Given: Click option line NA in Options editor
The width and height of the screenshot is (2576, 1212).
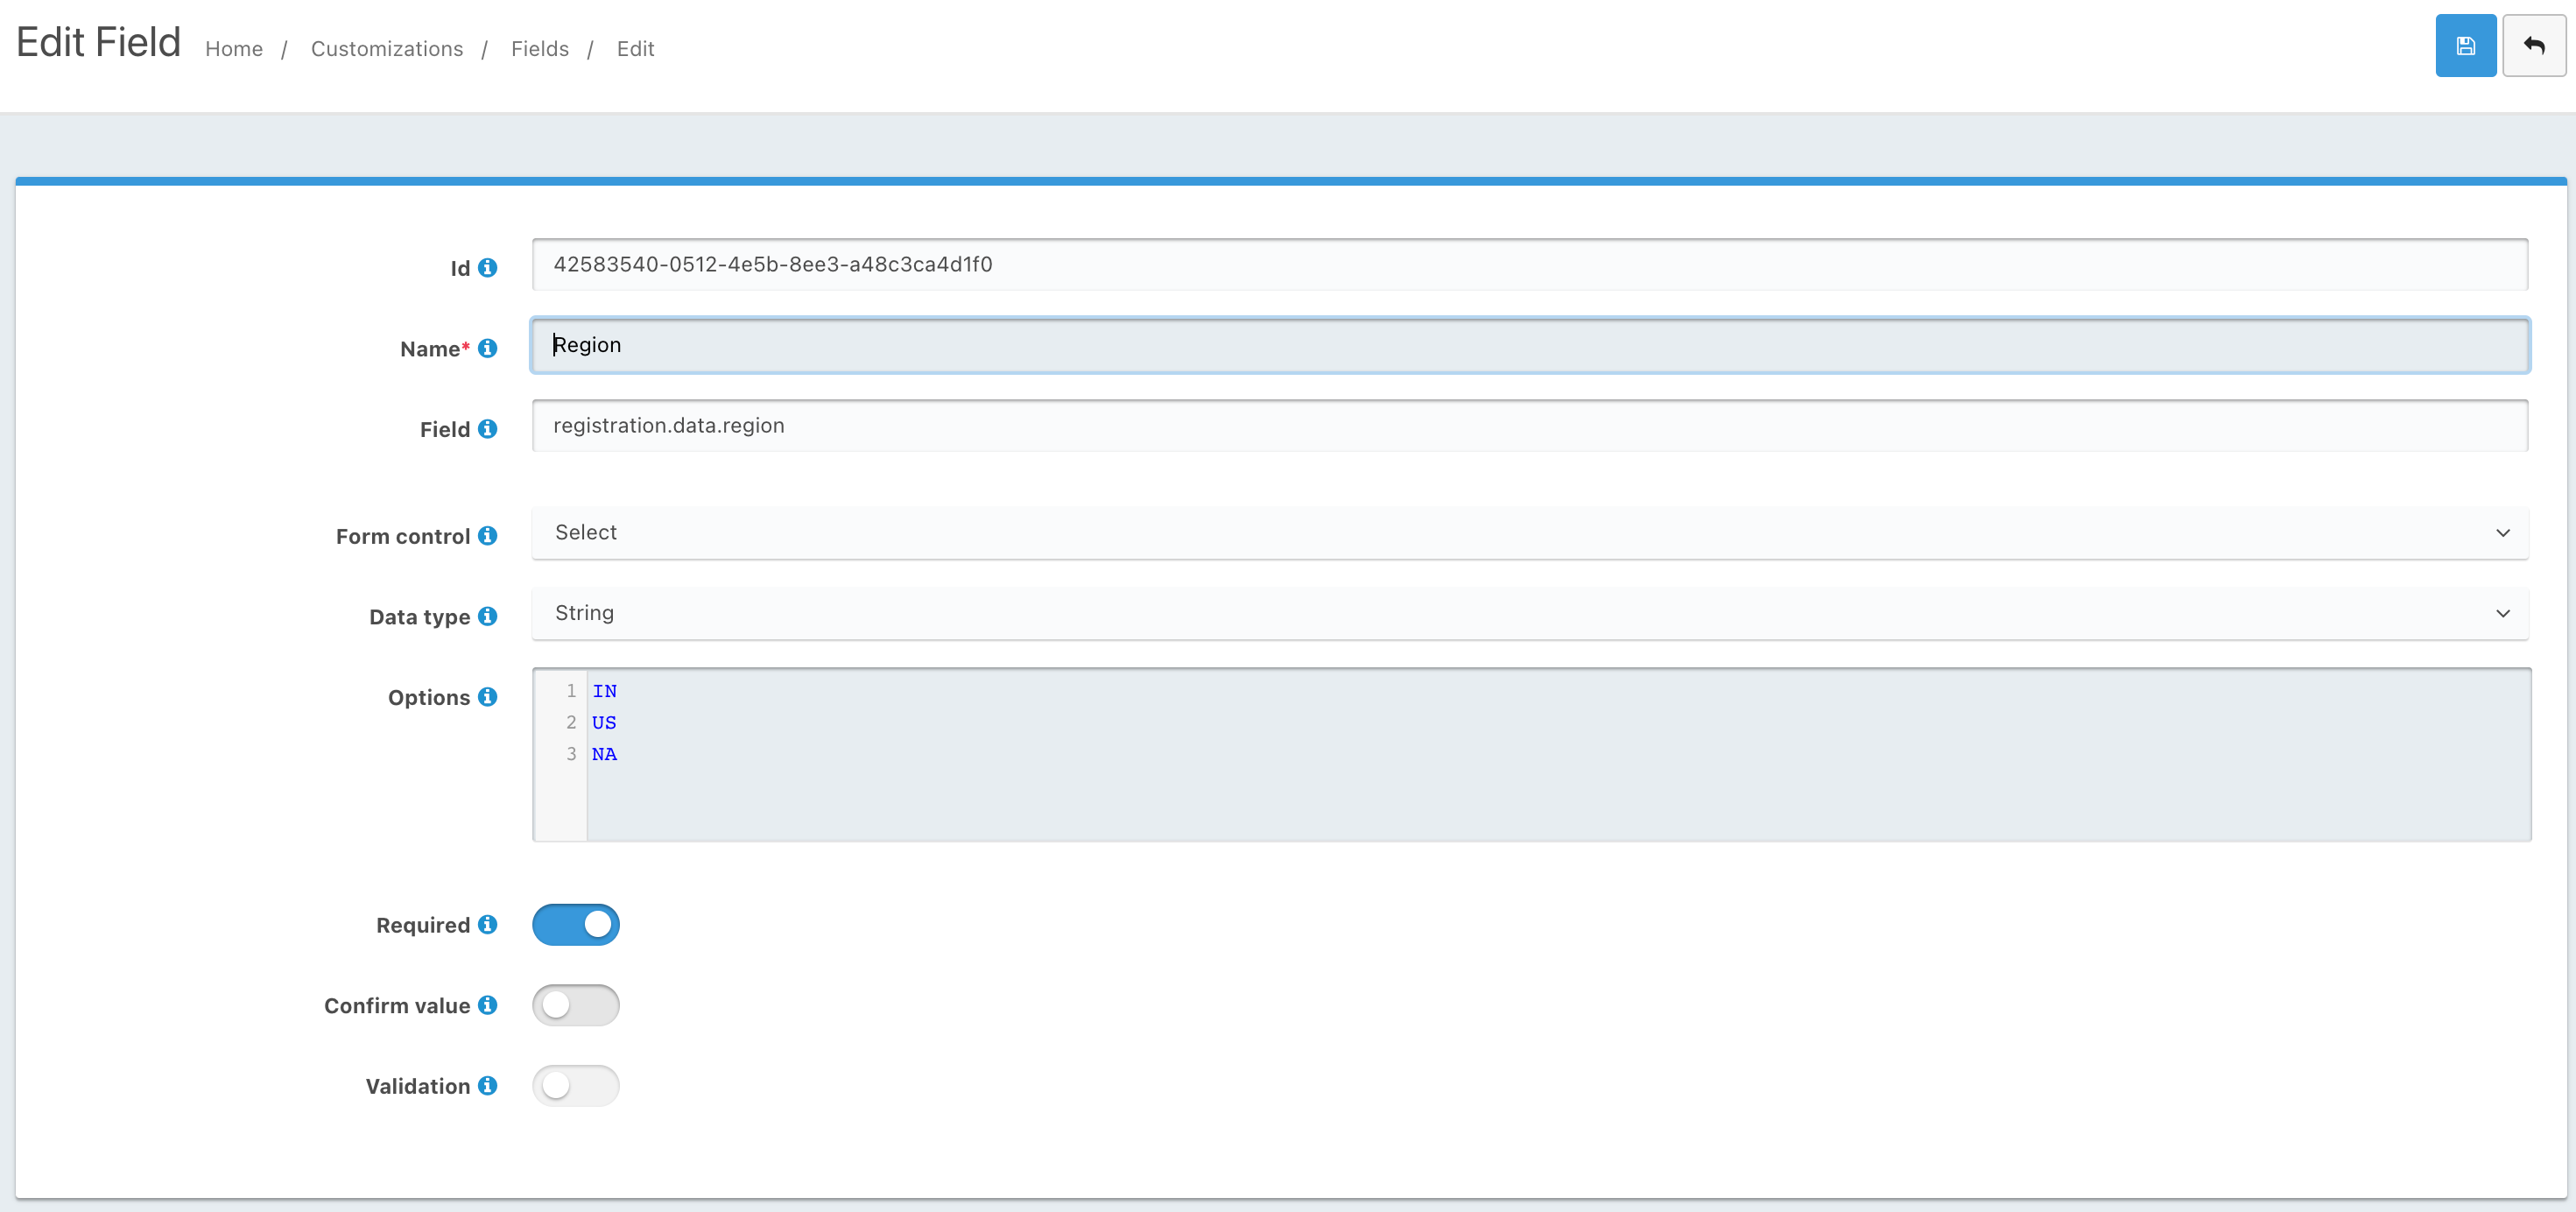Looking at the screenshot, I should (x=604, y=754).
